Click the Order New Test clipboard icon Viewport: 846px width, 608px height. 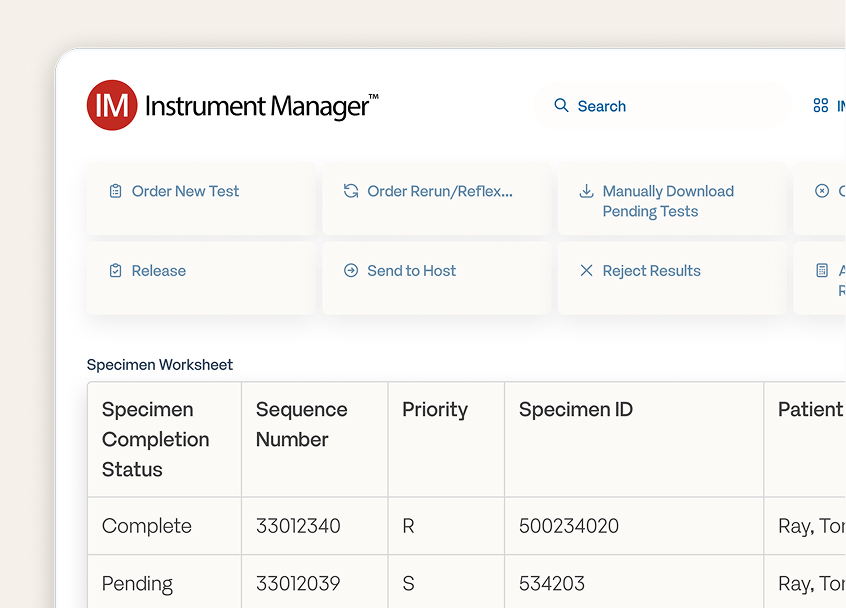[115, 191]
